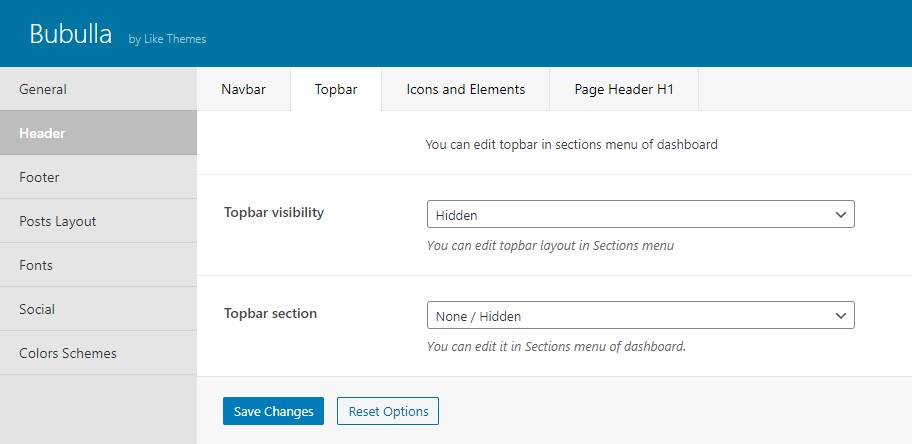Viewport: 912px width, 444px height.
Task: Switch to the Navbar tab
Action: tap(244, 89)
